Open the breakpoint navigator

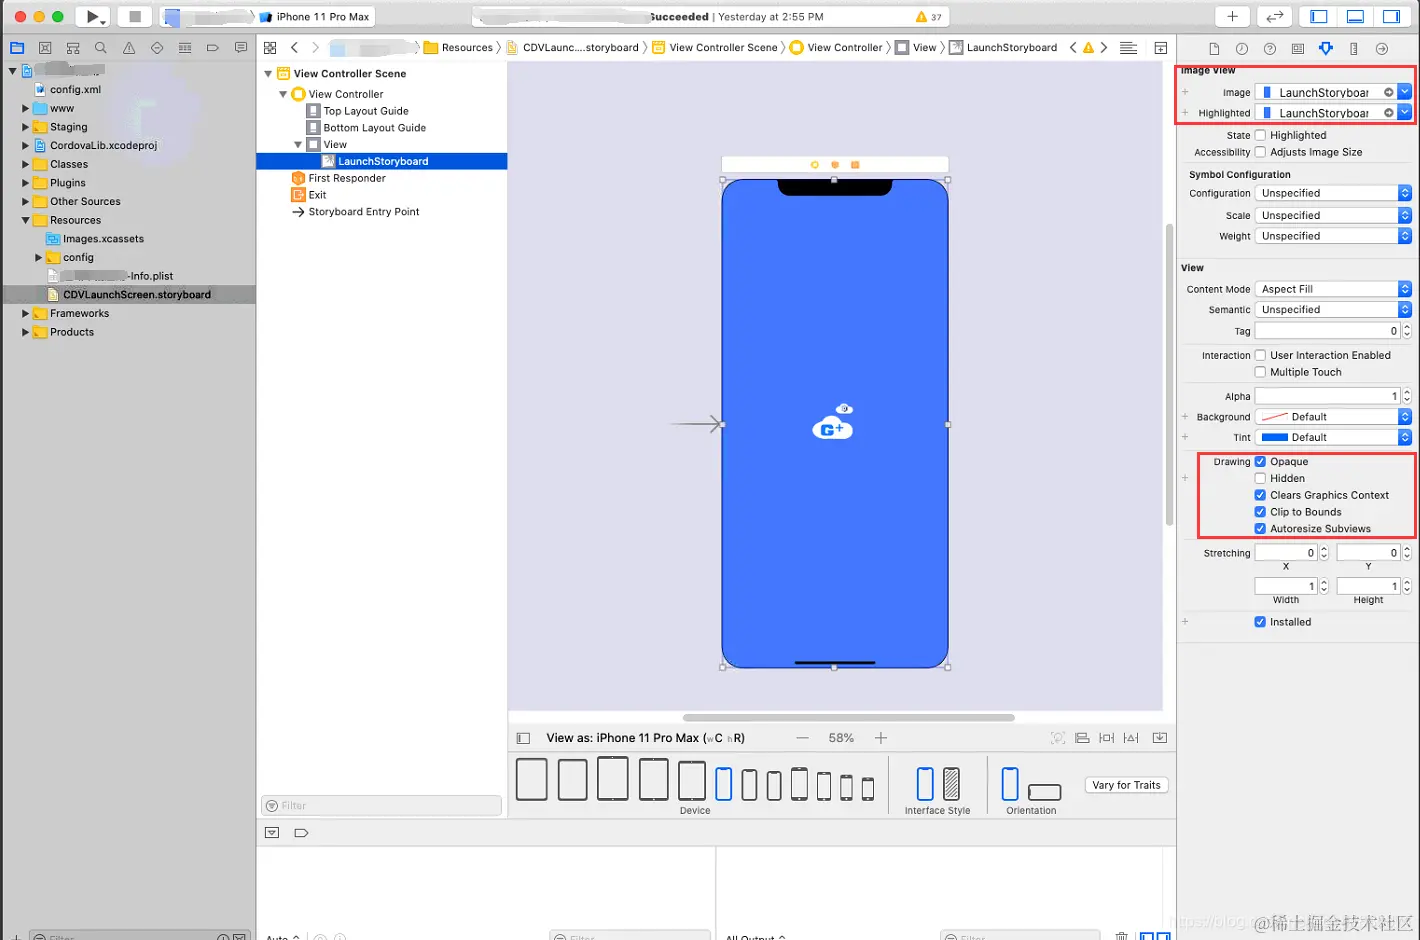(x=213, y=48)
